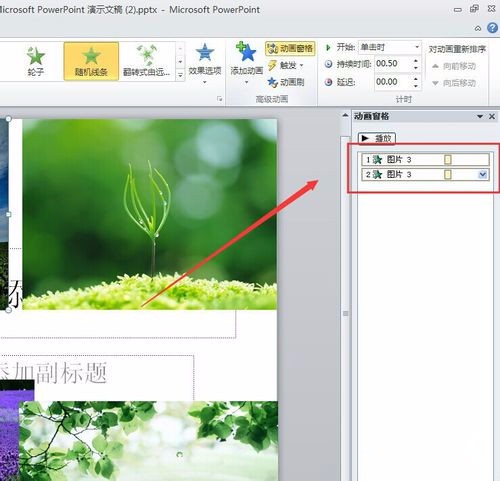
Task: Open the 添加动画 dropdown arrow
Action: 246,82
